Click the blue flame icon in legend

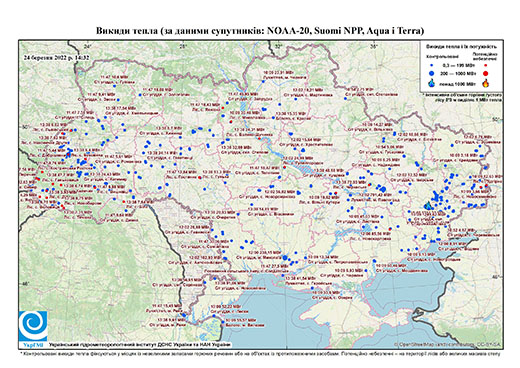tap(432, 83)
